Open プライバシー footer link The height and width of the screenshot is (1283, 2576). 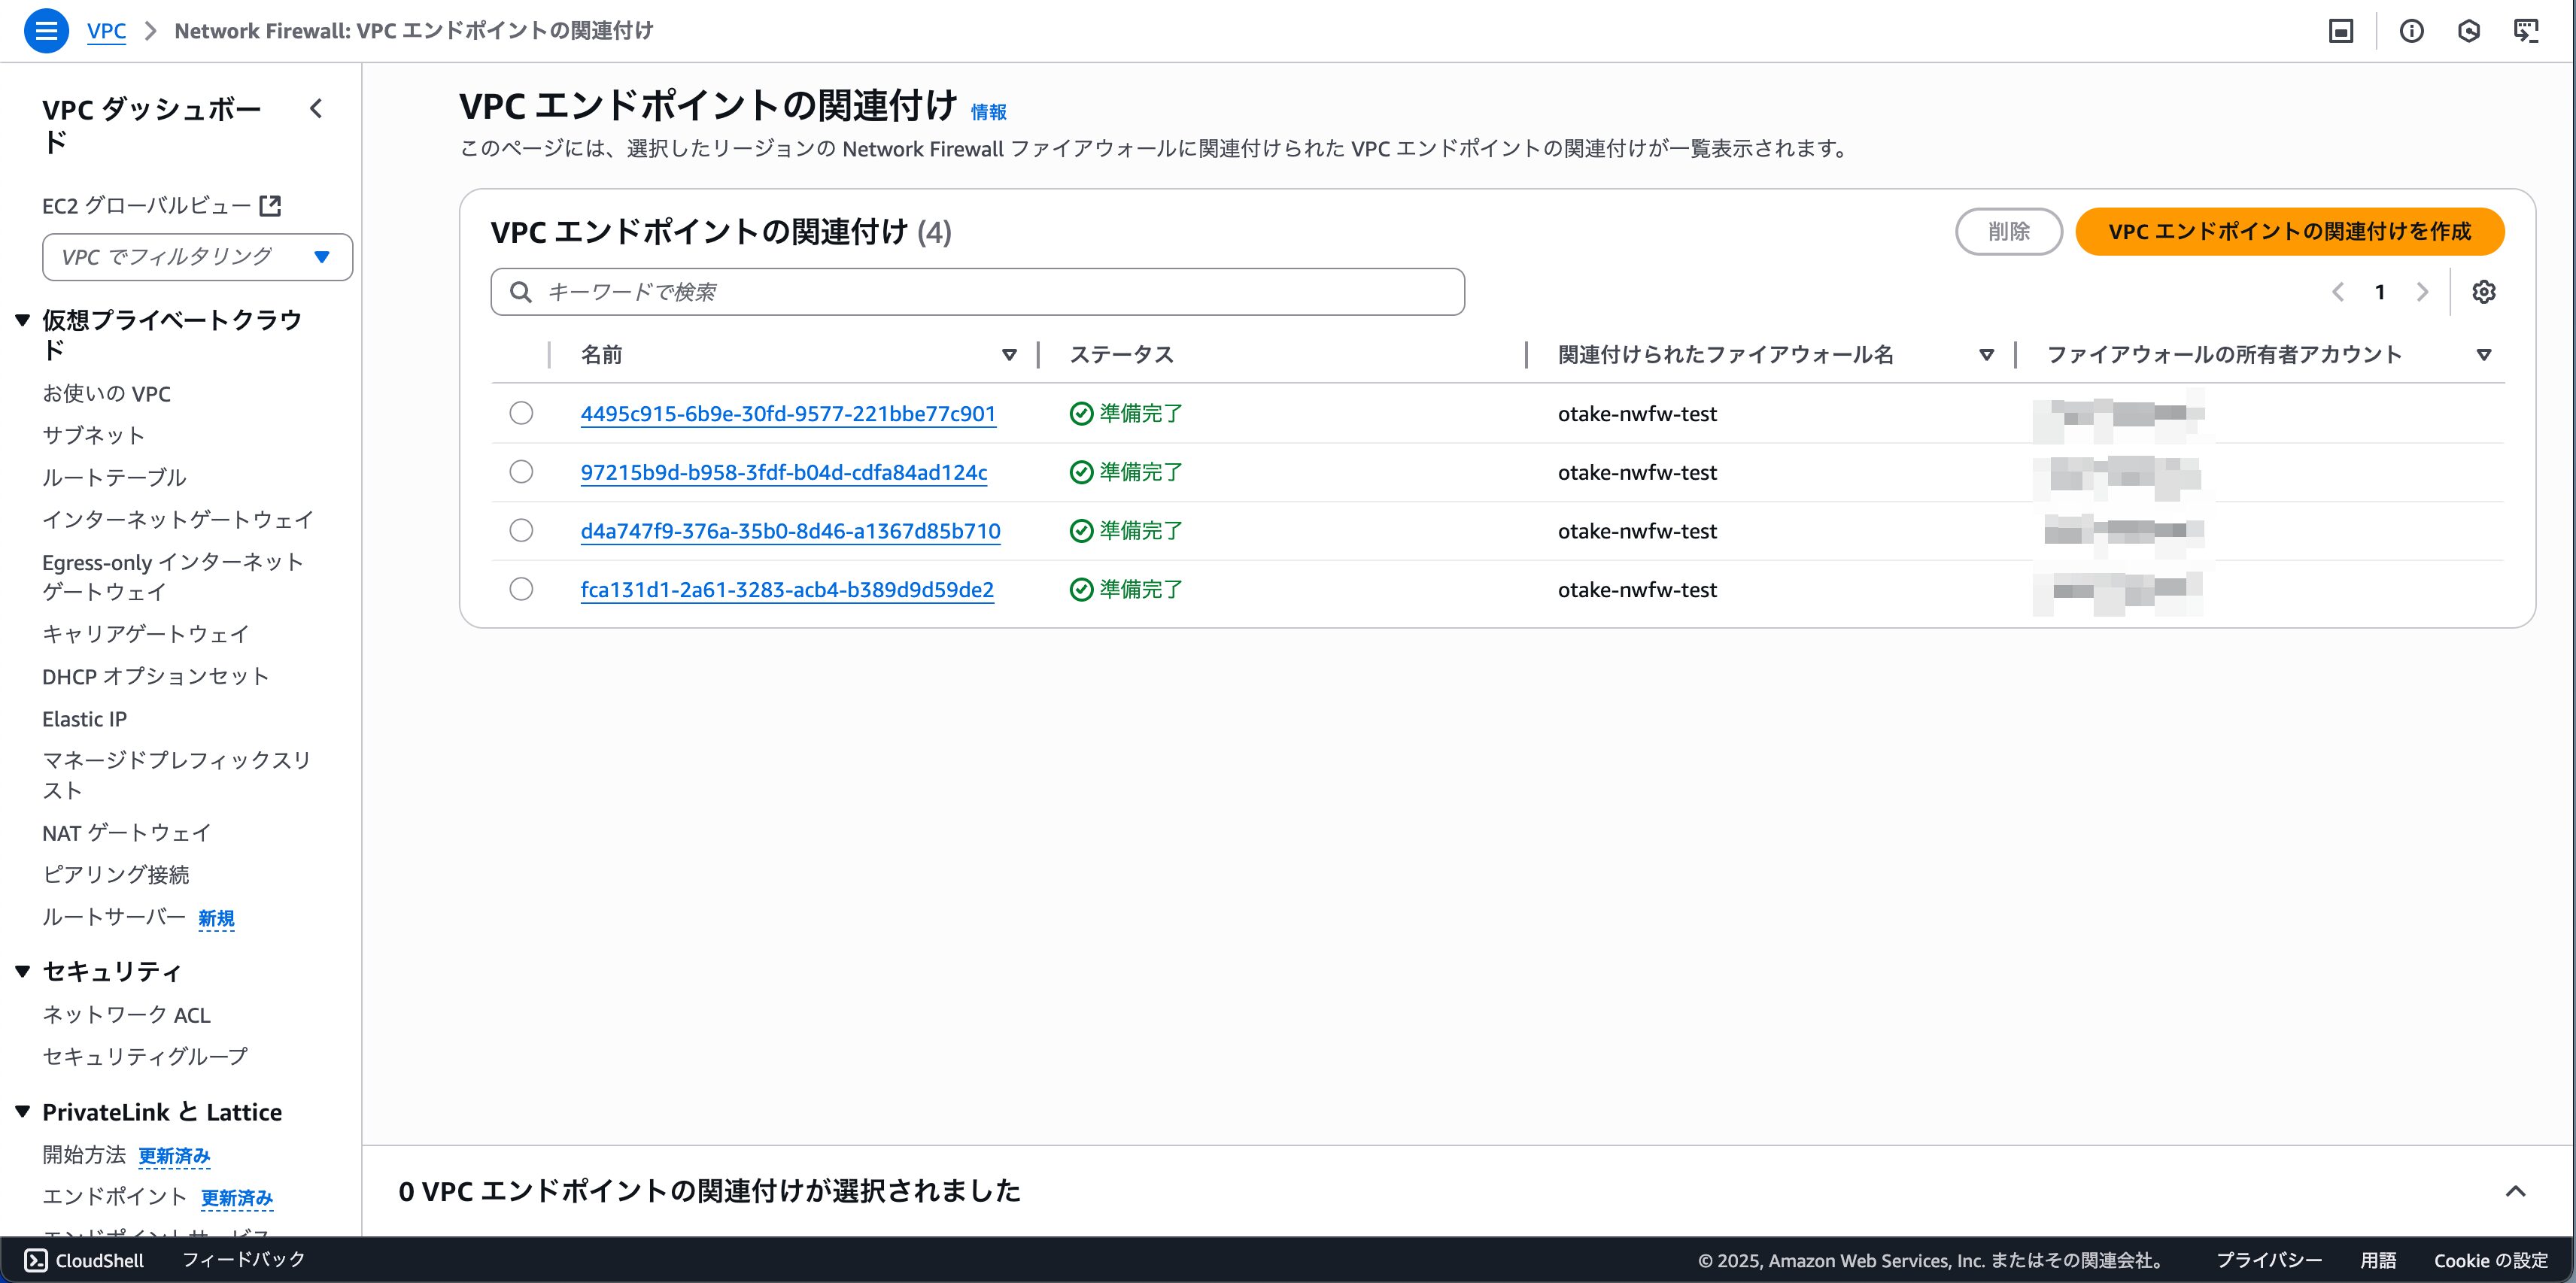(2269, 1260)
